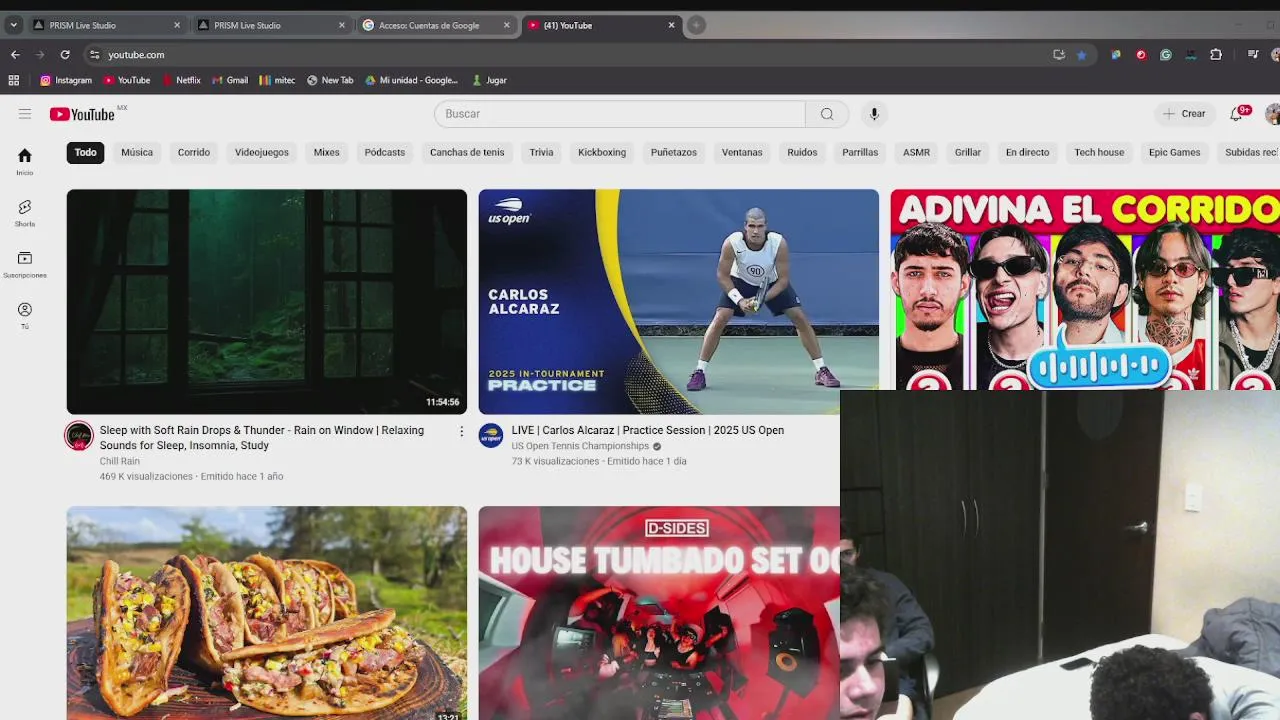Open the Chill Rain channel avatar

(x=79, y=436)
